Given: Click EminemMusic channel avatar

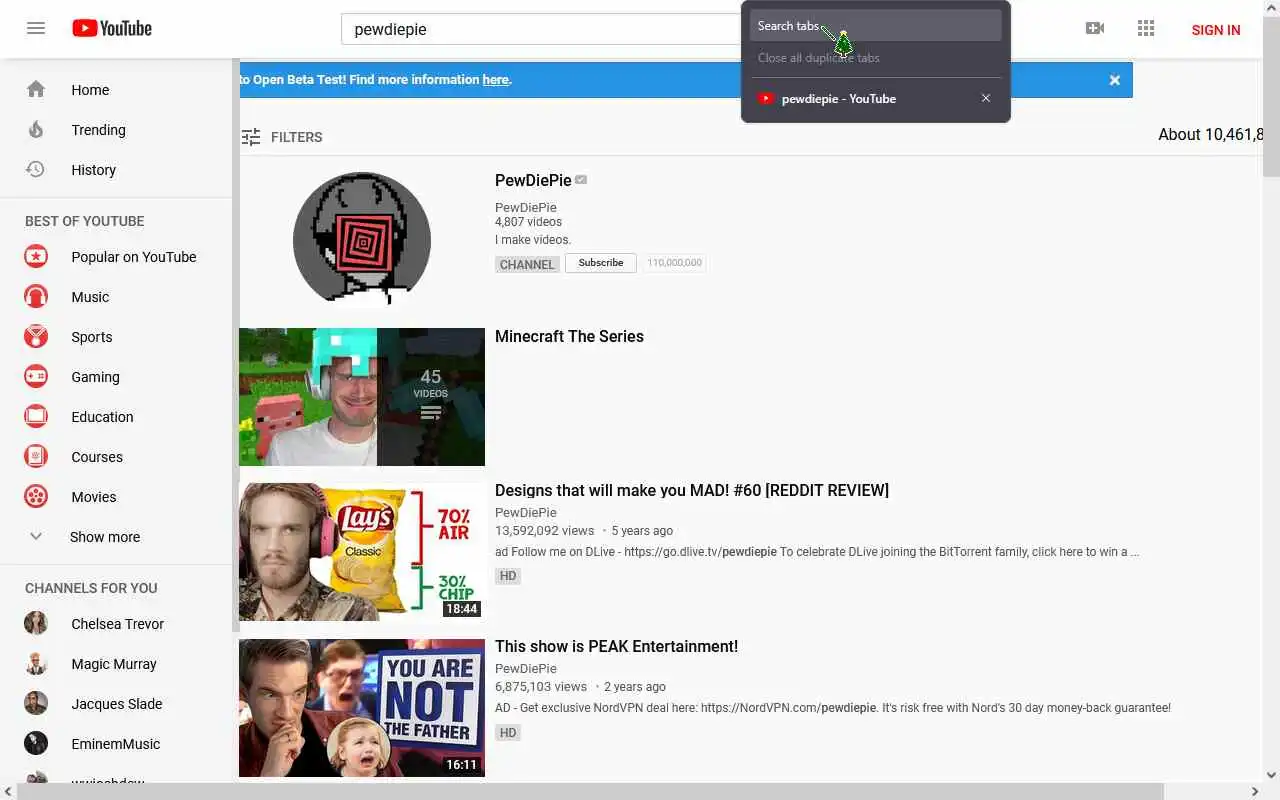Looking at the screenshot, I should click(x=36, y=743).
